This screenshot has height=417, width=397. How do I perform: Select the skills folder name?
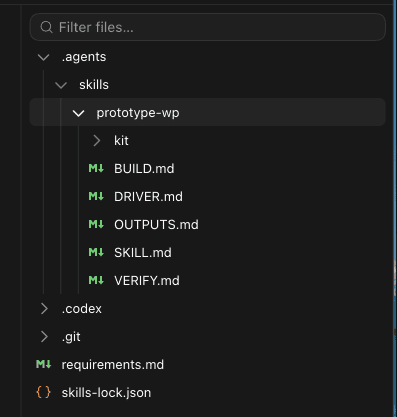pos(94,85)
